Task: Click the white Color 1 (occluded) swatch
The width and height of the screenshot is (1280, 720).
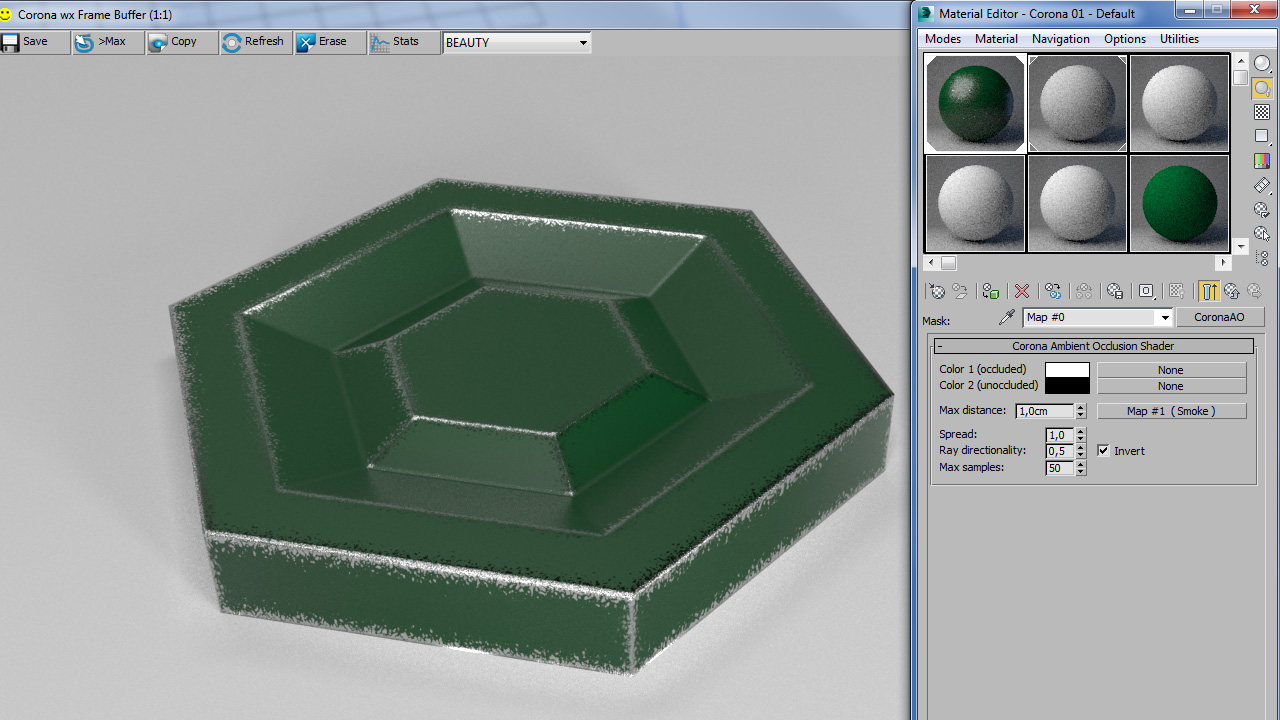Action: click(1067, 370)
